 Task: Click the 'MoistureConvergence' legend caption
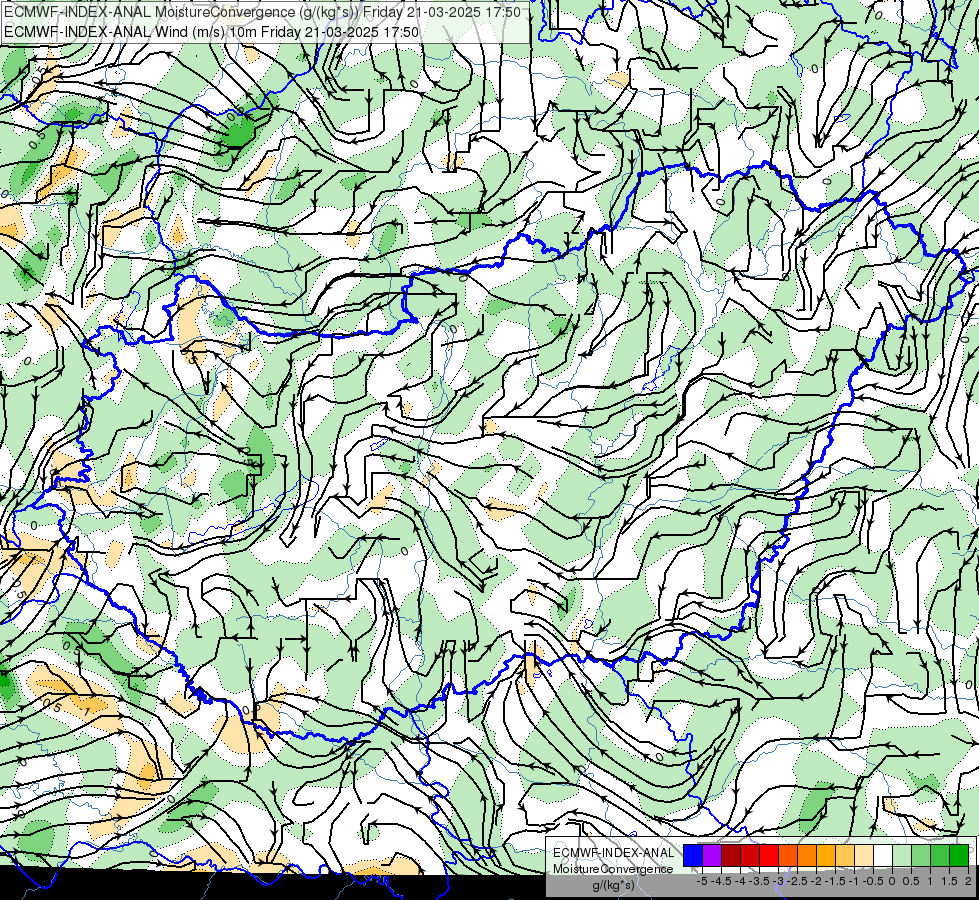click(x=613, y=869)
